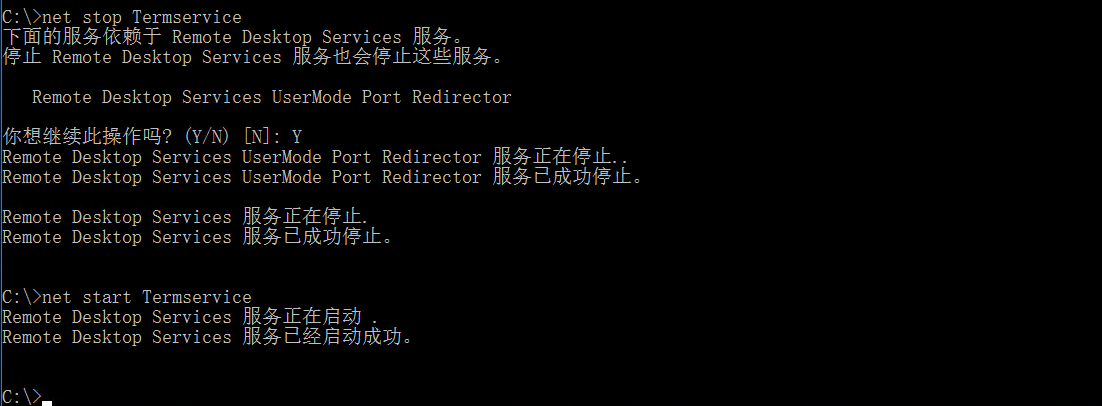Click the line starting with 下面的服务依赖于
Screen dimensions: 1102x406
point(232,37)
